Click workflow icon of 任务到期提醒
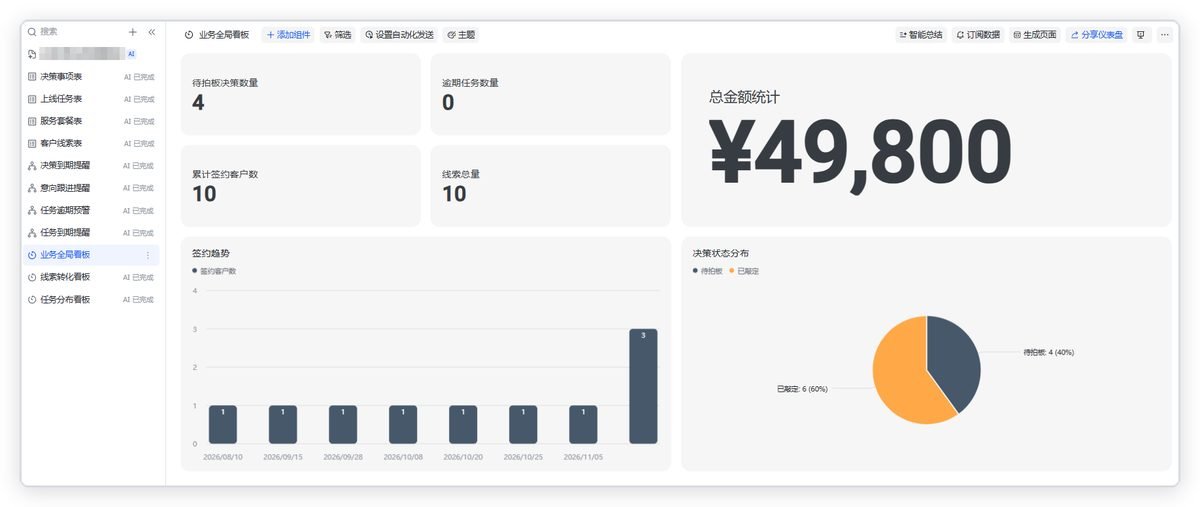The image size is (1200, 507). [x=32, y=232]
